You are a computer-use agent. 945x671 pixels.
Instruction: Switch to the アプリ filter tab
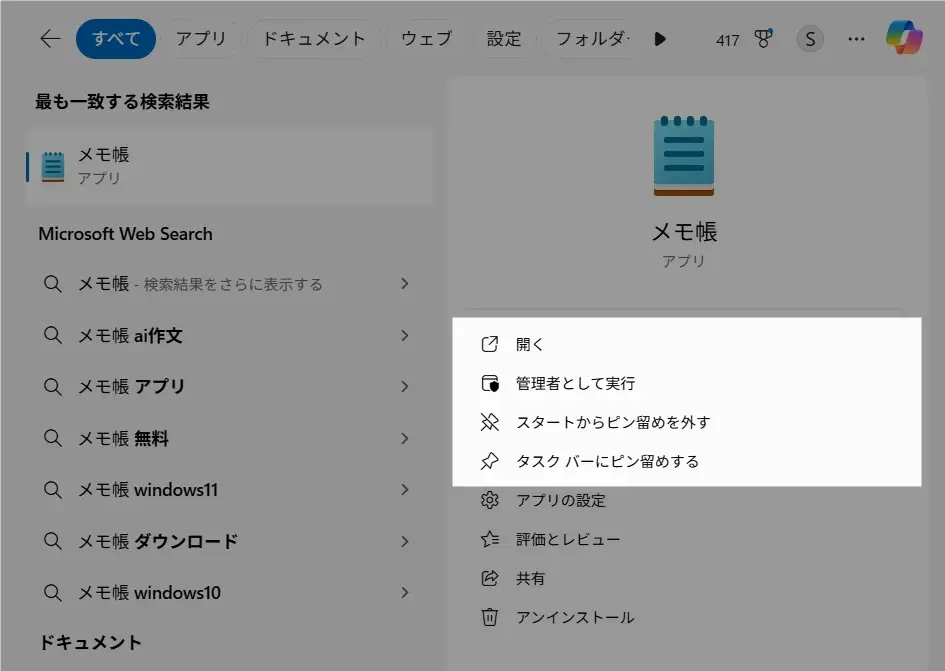click(x=201, y=39)
